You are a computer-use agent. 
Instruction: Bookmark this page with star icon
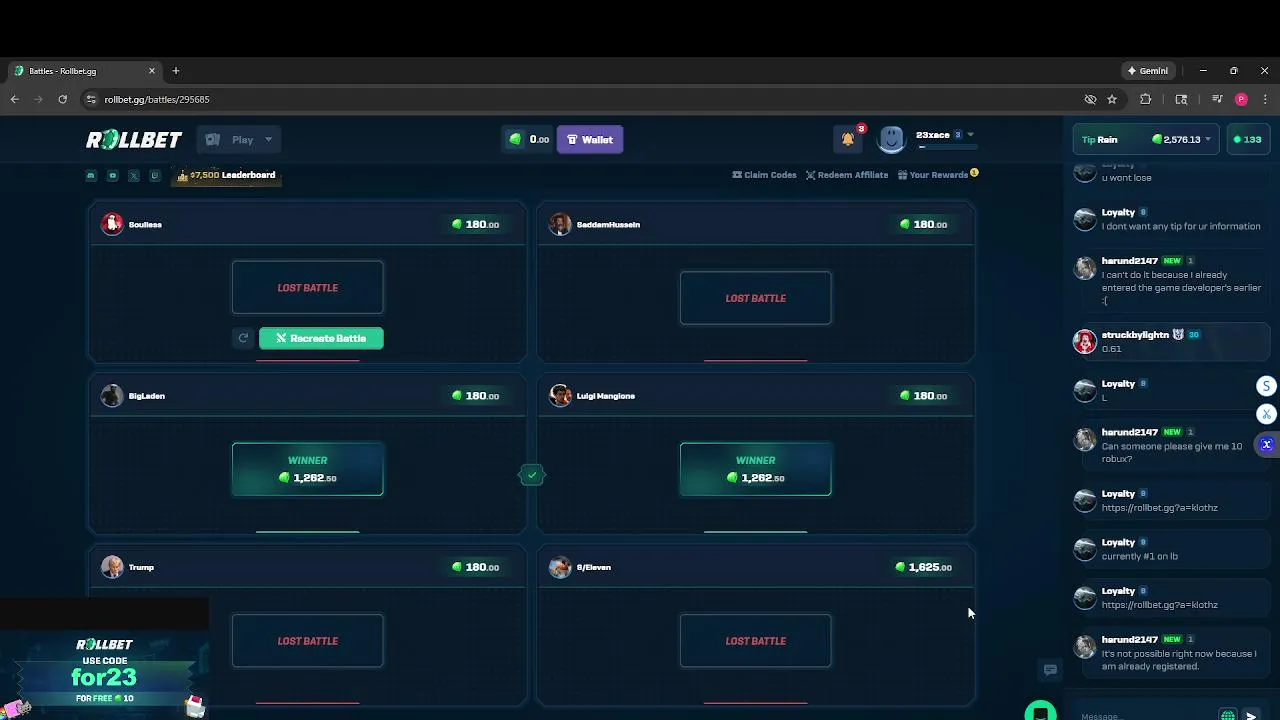coord(1112,99)
